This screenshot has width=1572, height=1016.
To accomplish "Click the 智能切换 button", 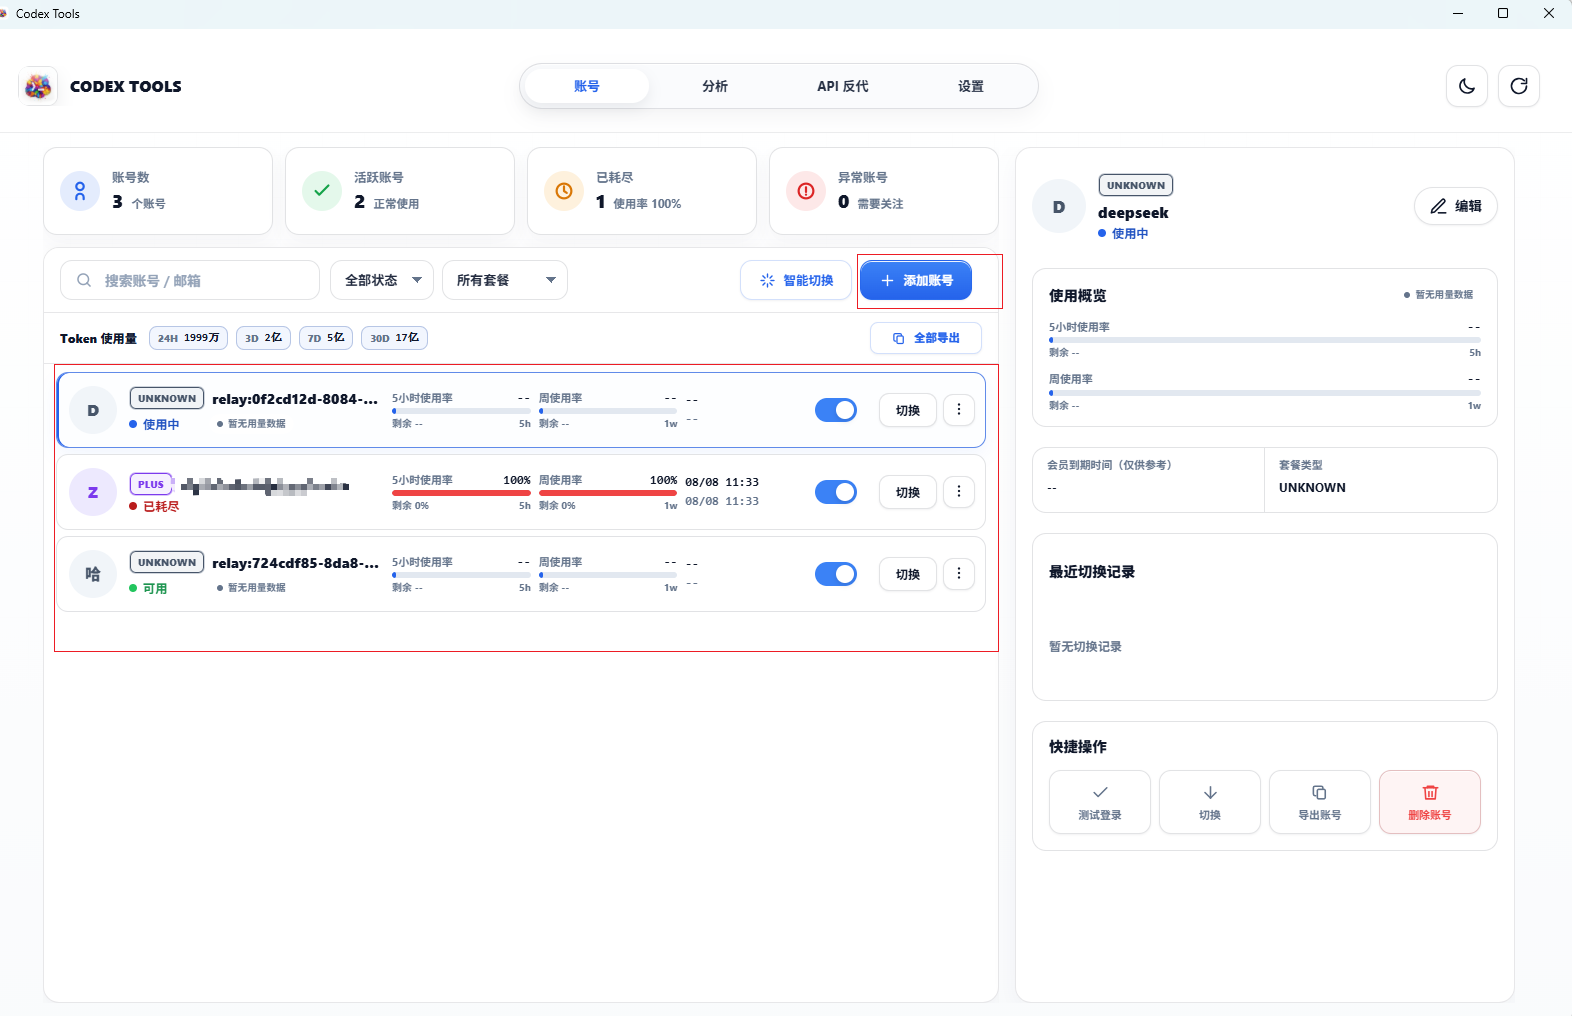I will click(797, 281).
